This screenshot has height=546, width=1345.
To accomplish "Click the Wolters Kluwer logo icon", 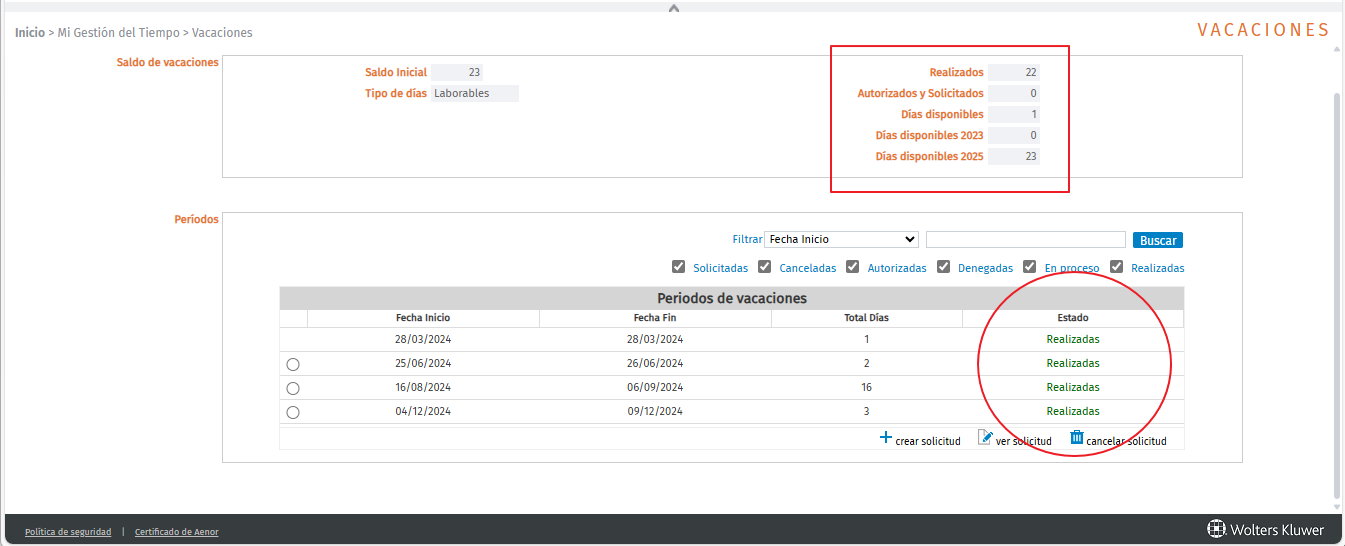I will pyautogui.click(x=1216, y=529).
